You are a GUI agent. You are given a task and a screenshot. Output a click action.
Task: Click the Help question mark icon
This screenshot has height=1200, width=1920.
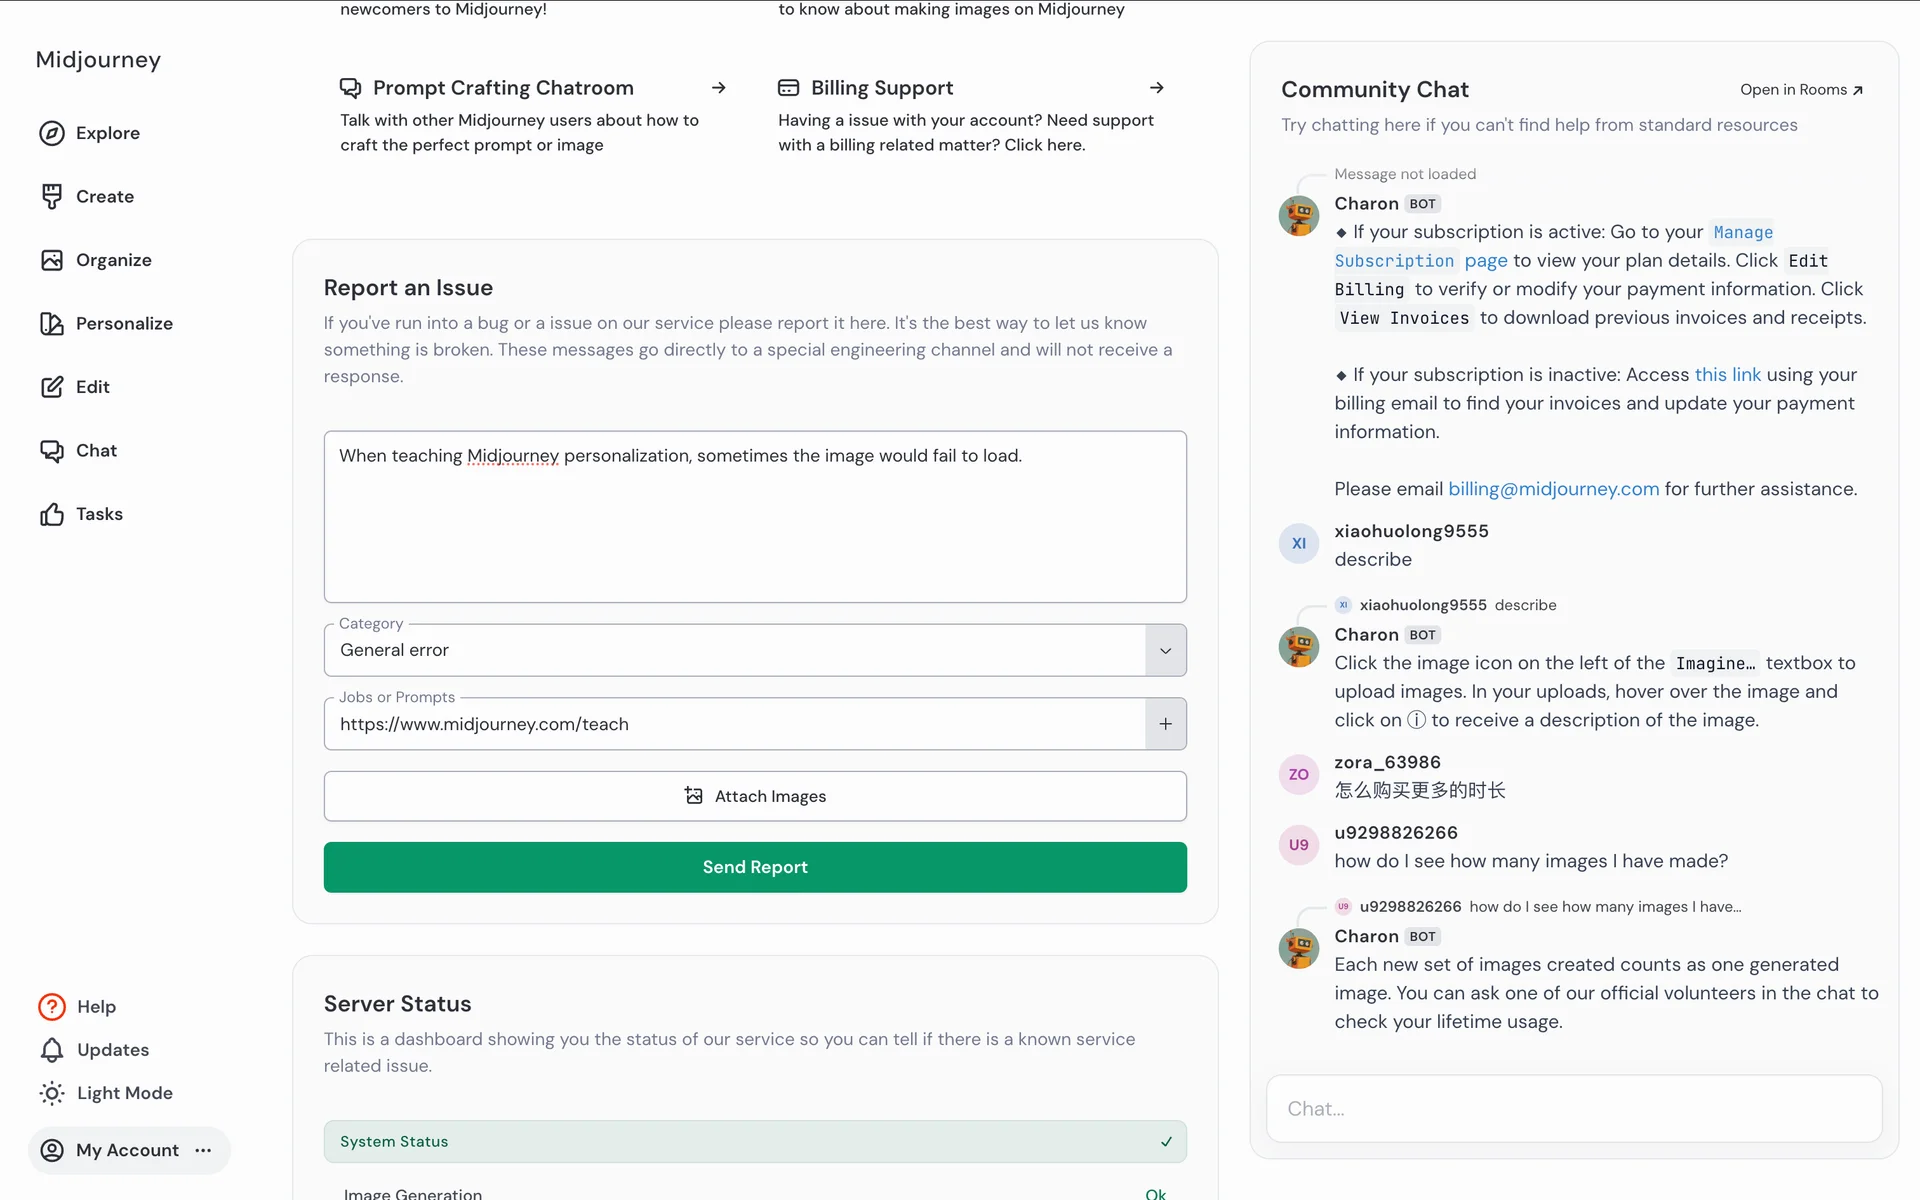point(52,1006)
